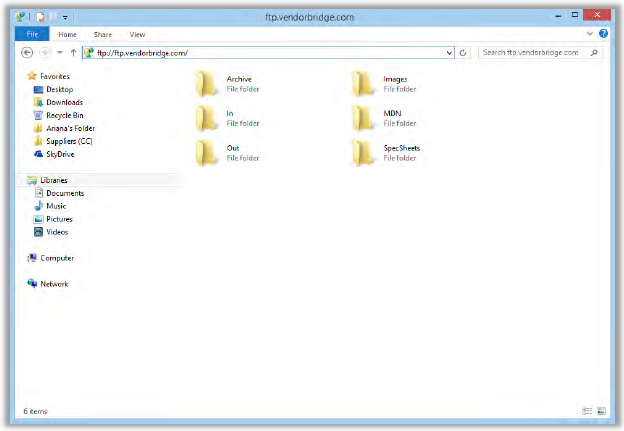624x431 pixels.
Task: Click Properties icon in quick access toolbar
Action: click(x=40, y=17)
